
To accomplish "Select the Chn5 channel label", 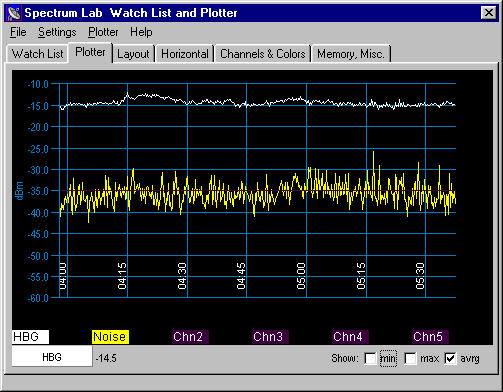I will [x=430, y=337].
